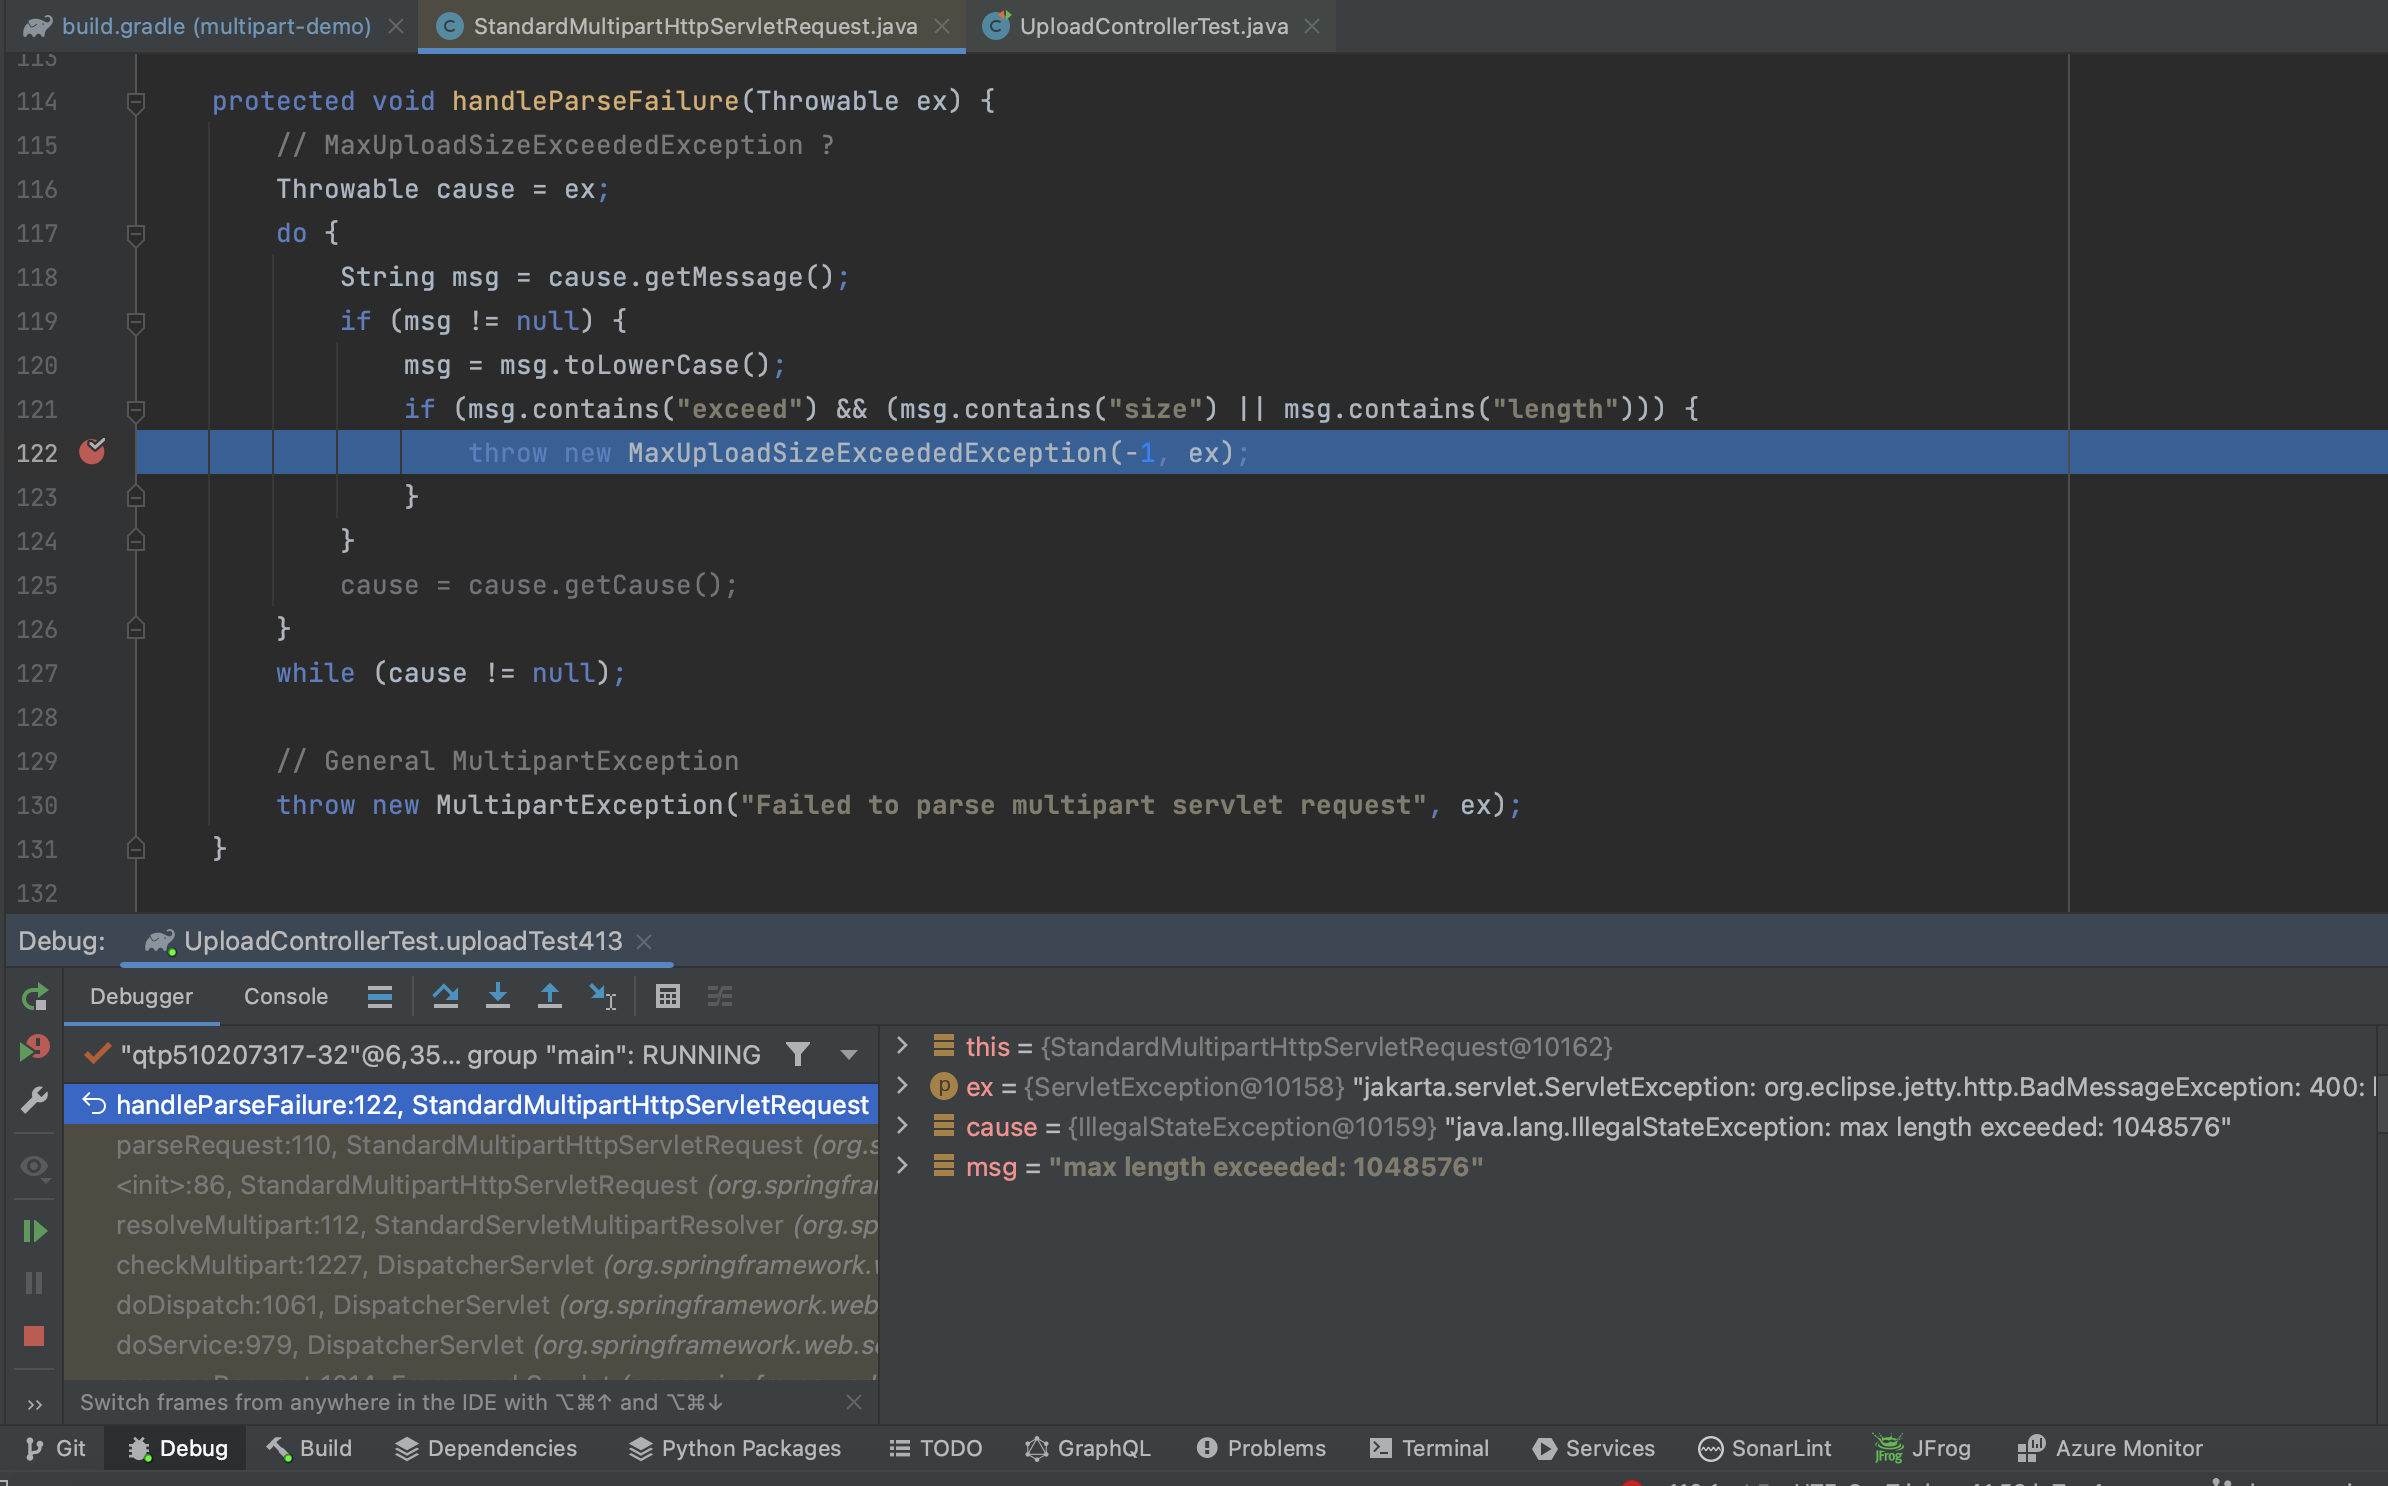
Task: Click the View Breakpoints eye icon
Action: coord(34,1167)
